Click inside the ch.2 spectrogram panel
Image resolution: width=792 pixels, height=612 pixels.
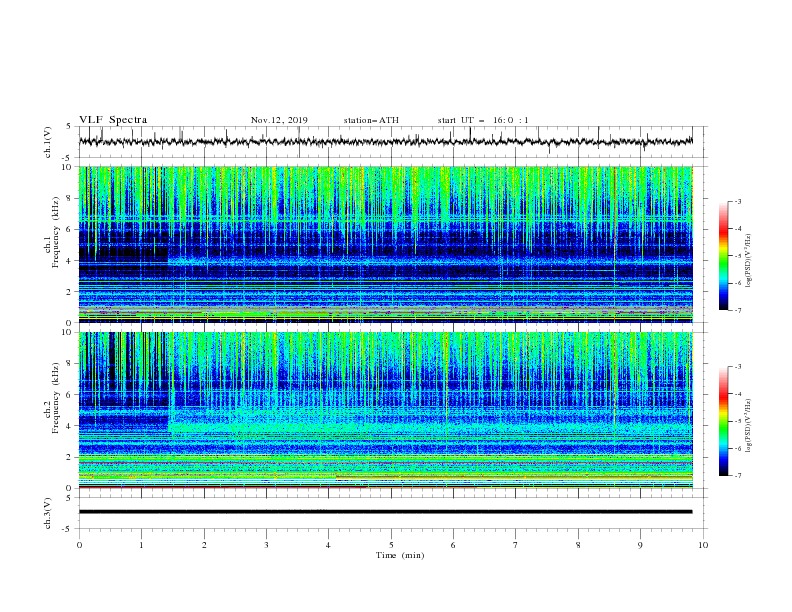point(385,410)
